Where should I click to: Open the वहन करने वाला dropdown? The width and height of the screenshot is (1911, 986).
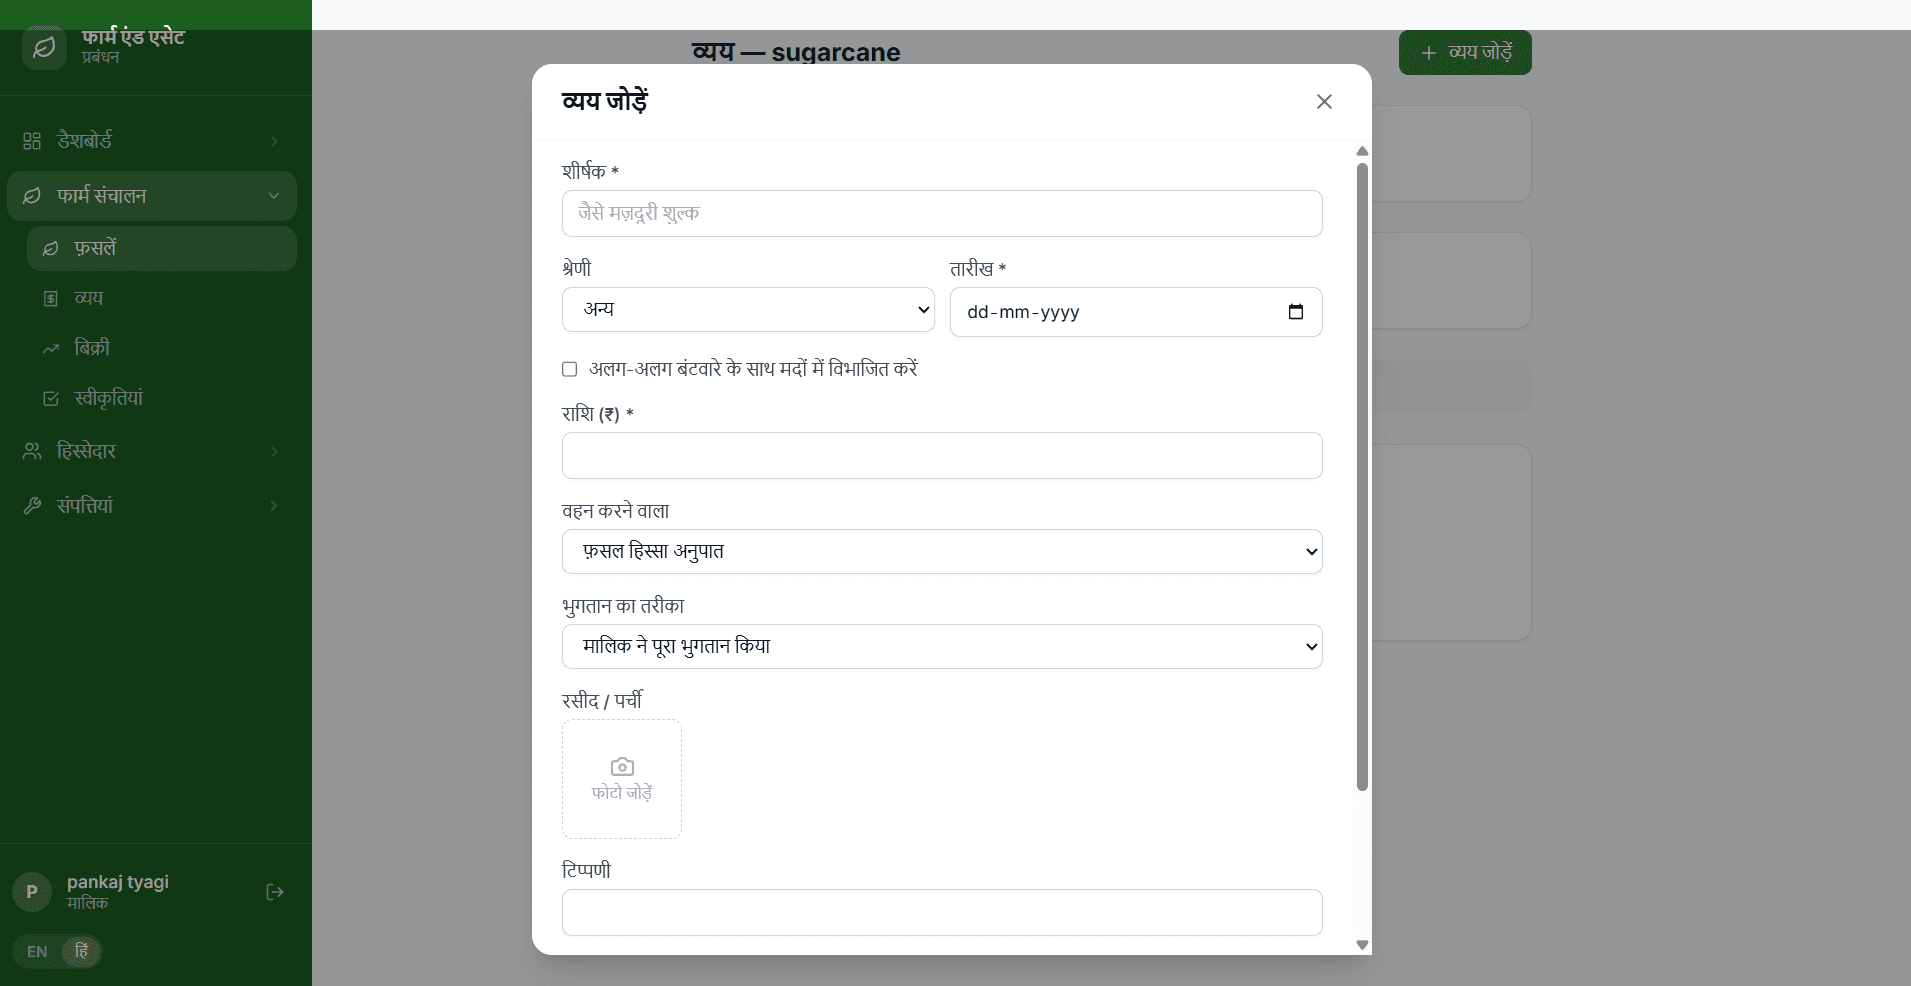[942, 552]
